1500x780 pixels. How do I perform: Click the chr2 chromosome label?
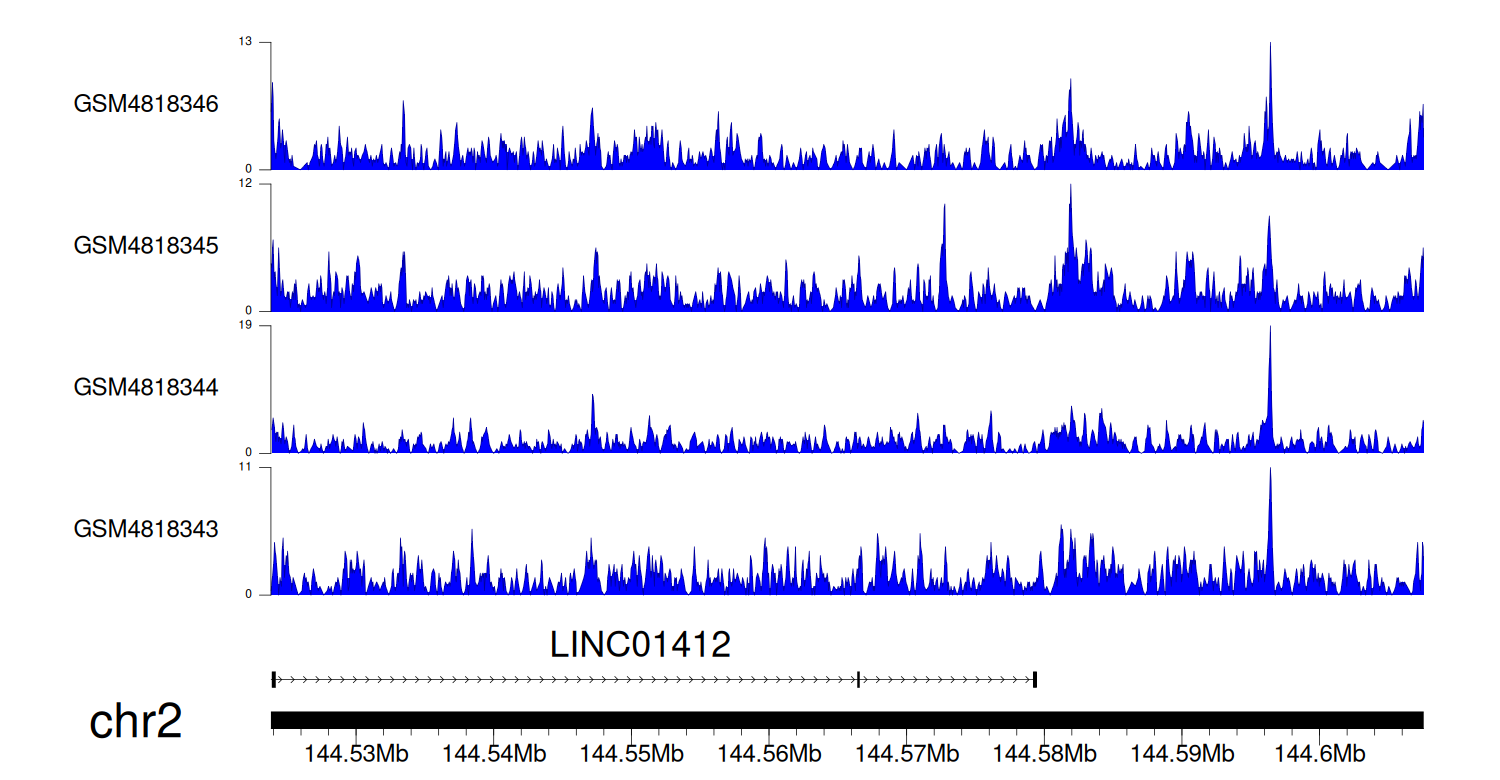136,721
